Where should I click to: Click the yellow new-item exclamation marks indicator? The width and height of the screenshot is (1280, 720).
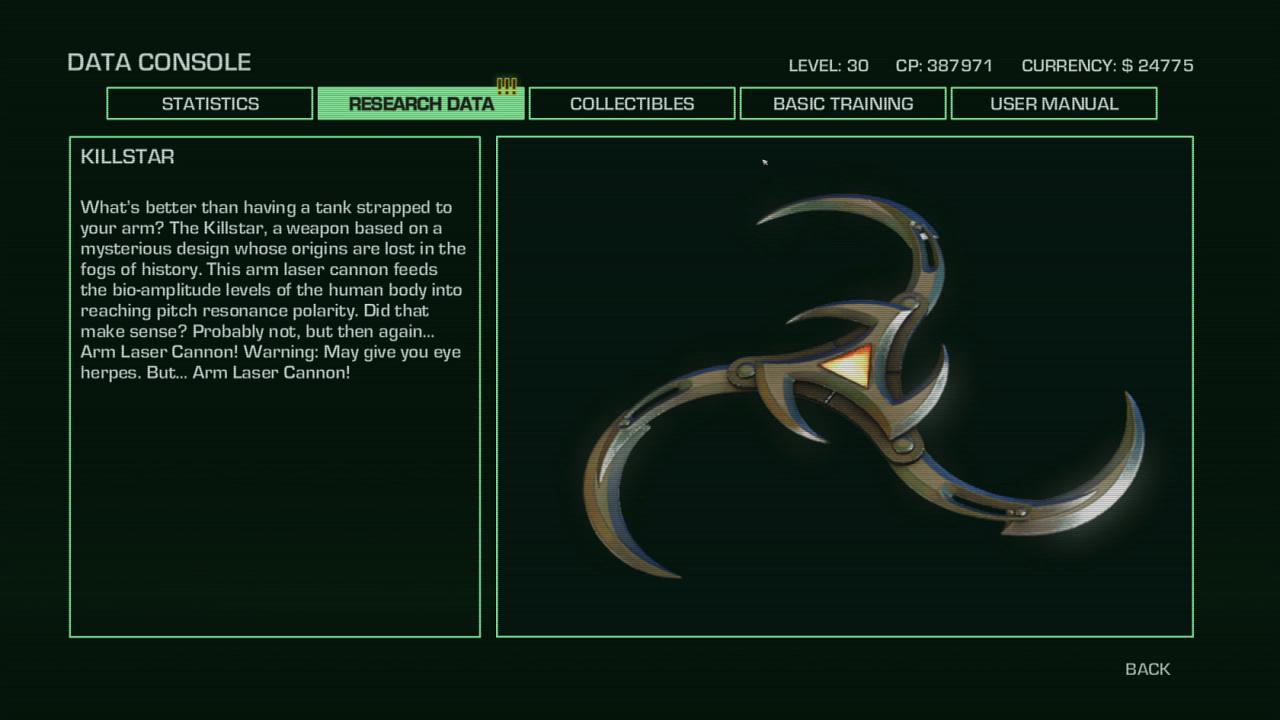[507, 87]
